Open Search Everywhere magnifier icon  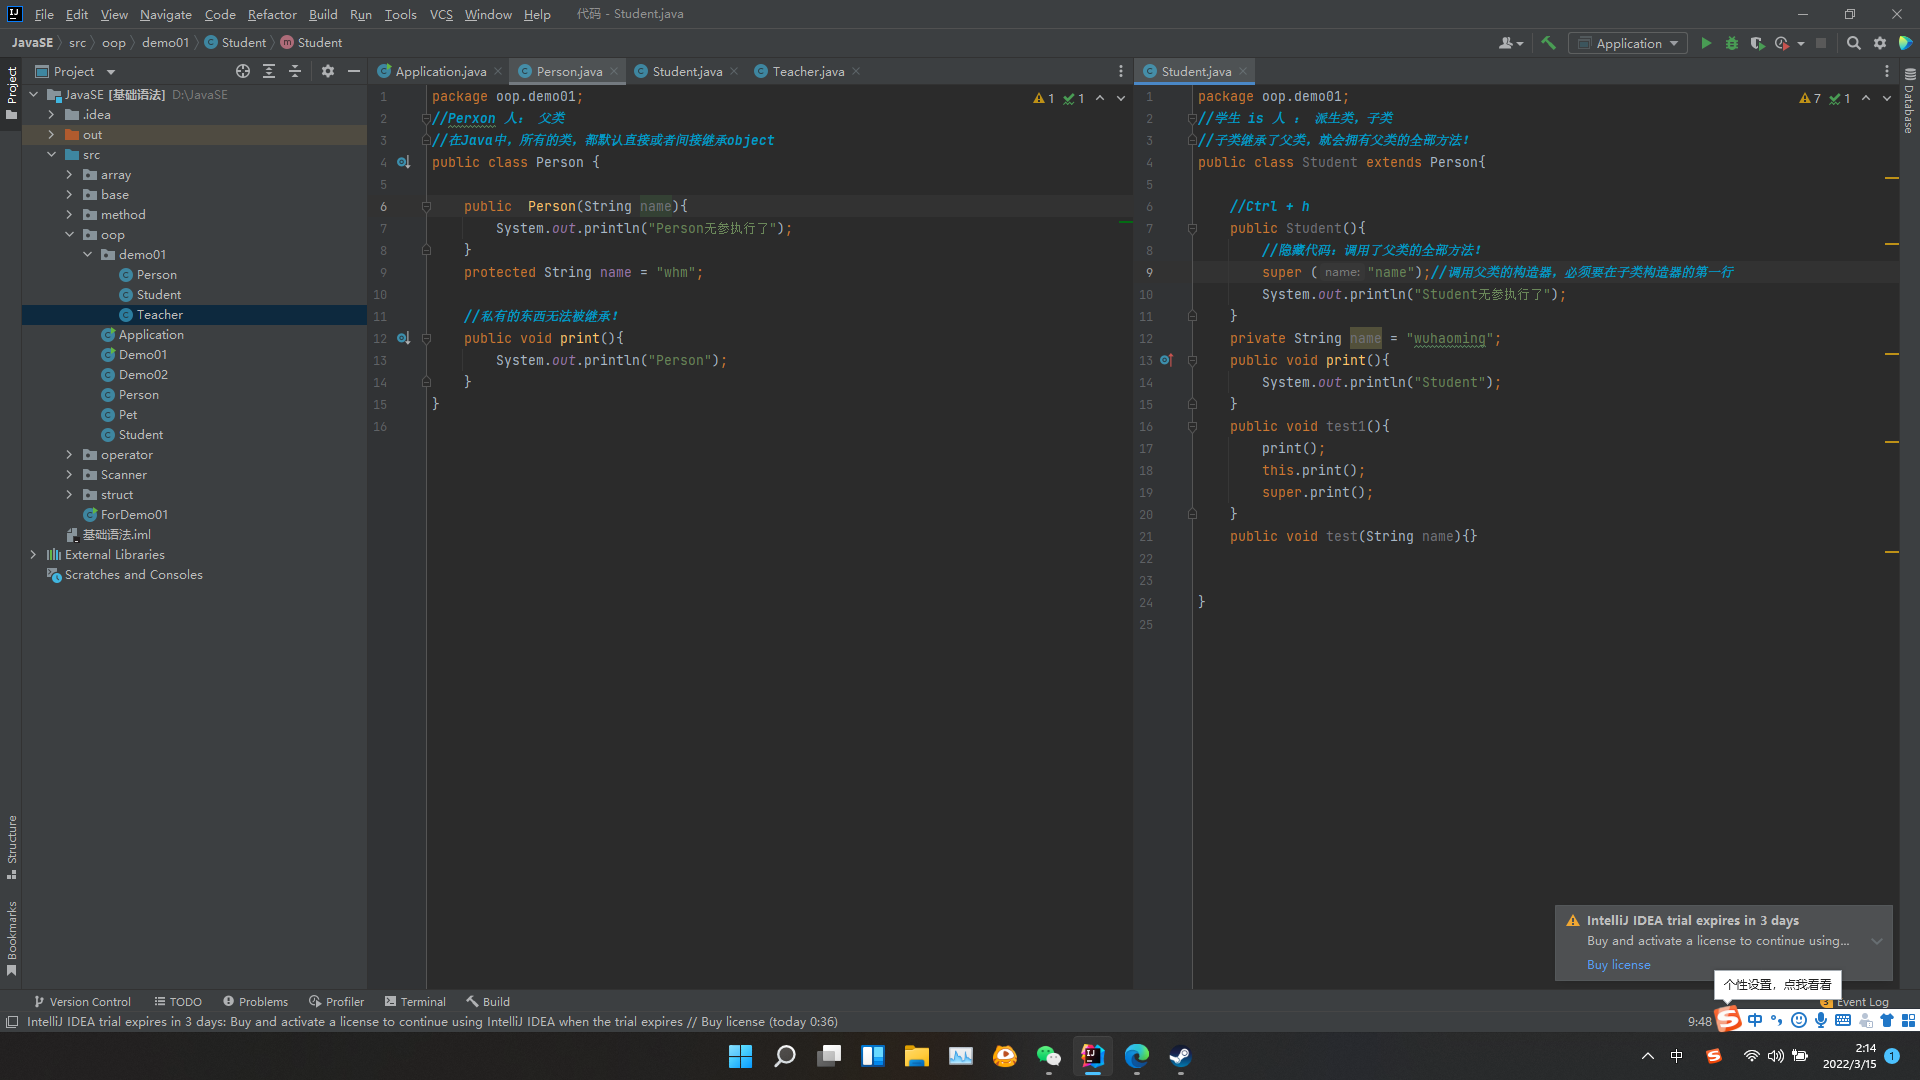[1853, 43]
